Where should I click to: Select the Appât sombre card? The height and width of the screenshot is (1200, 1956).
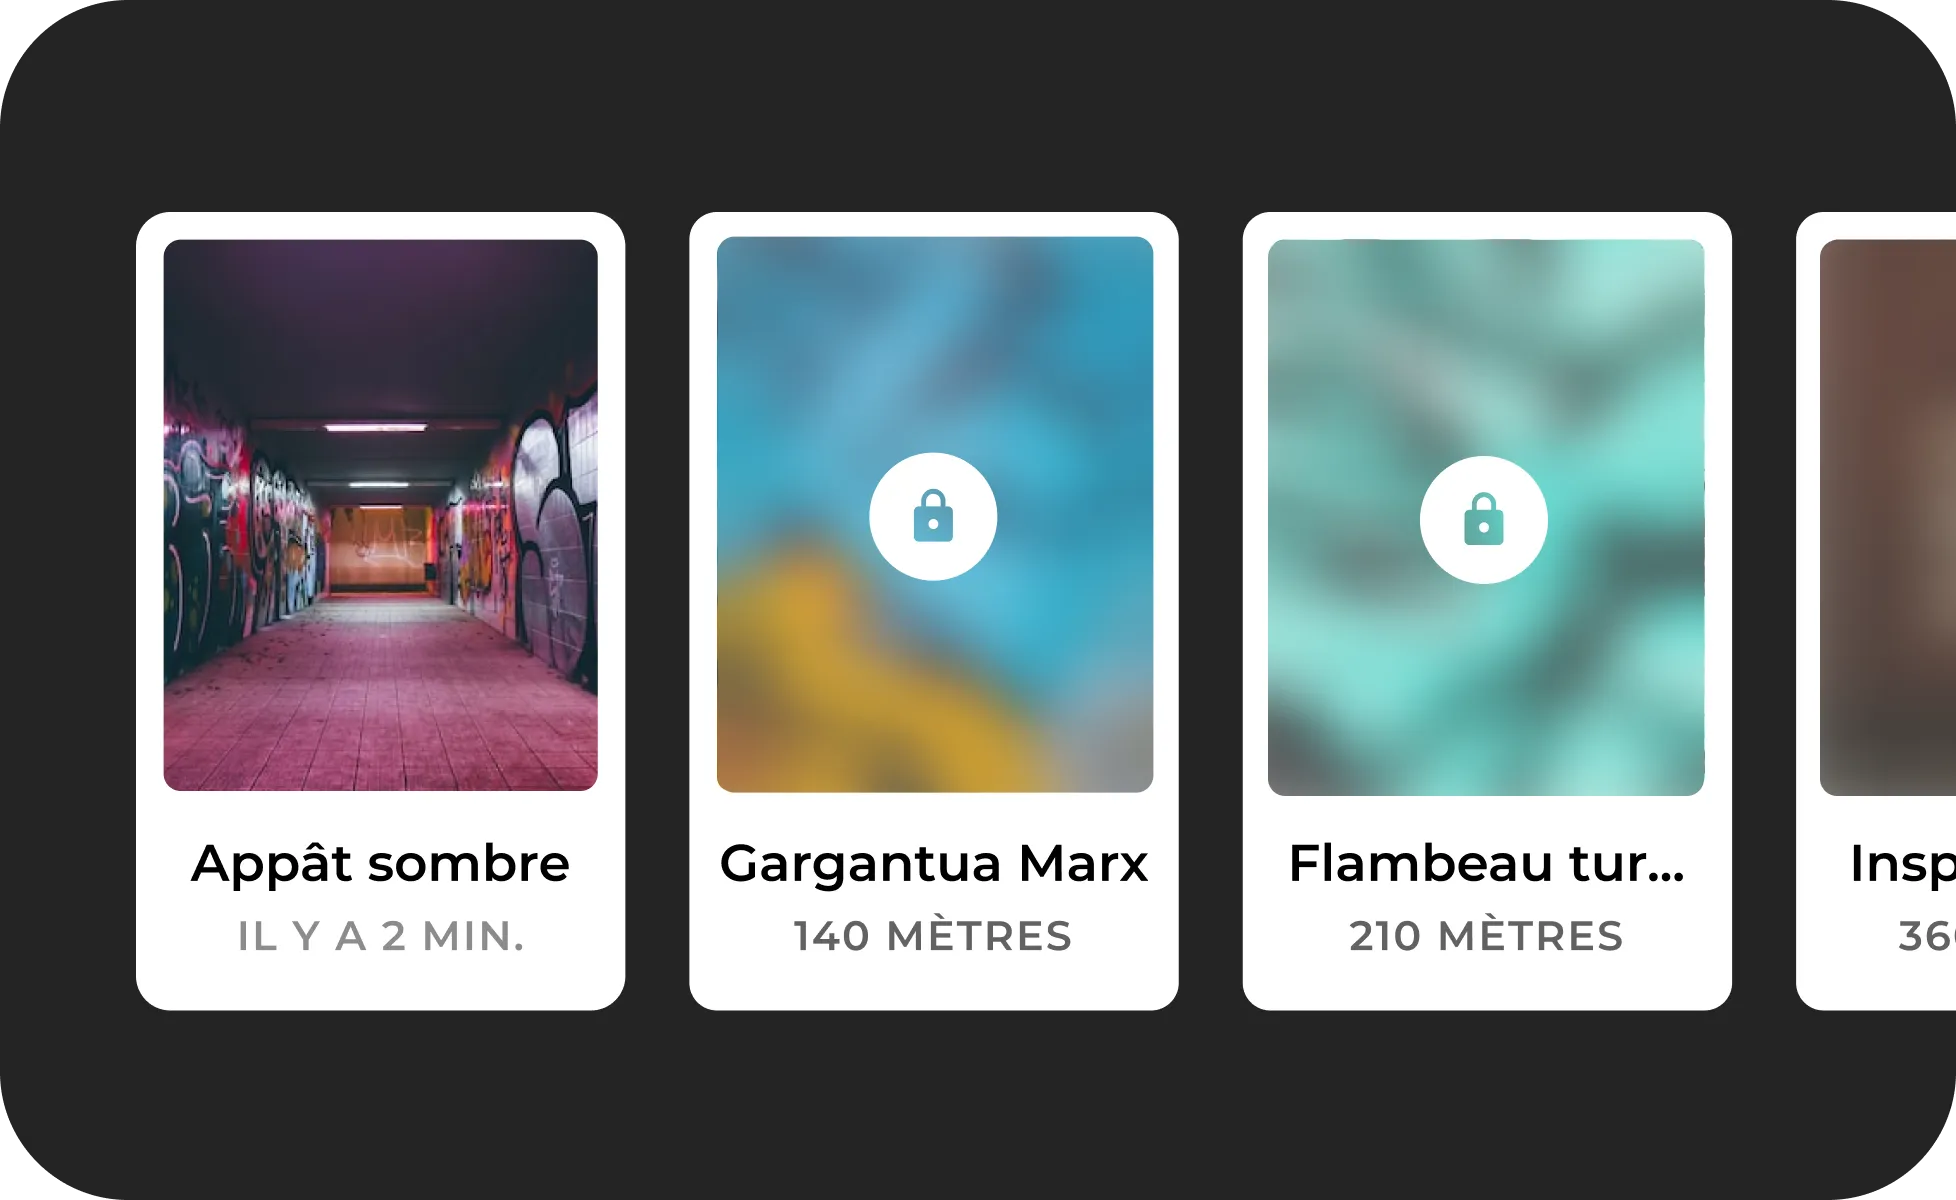pyautogui.click(x=381, y=611)
